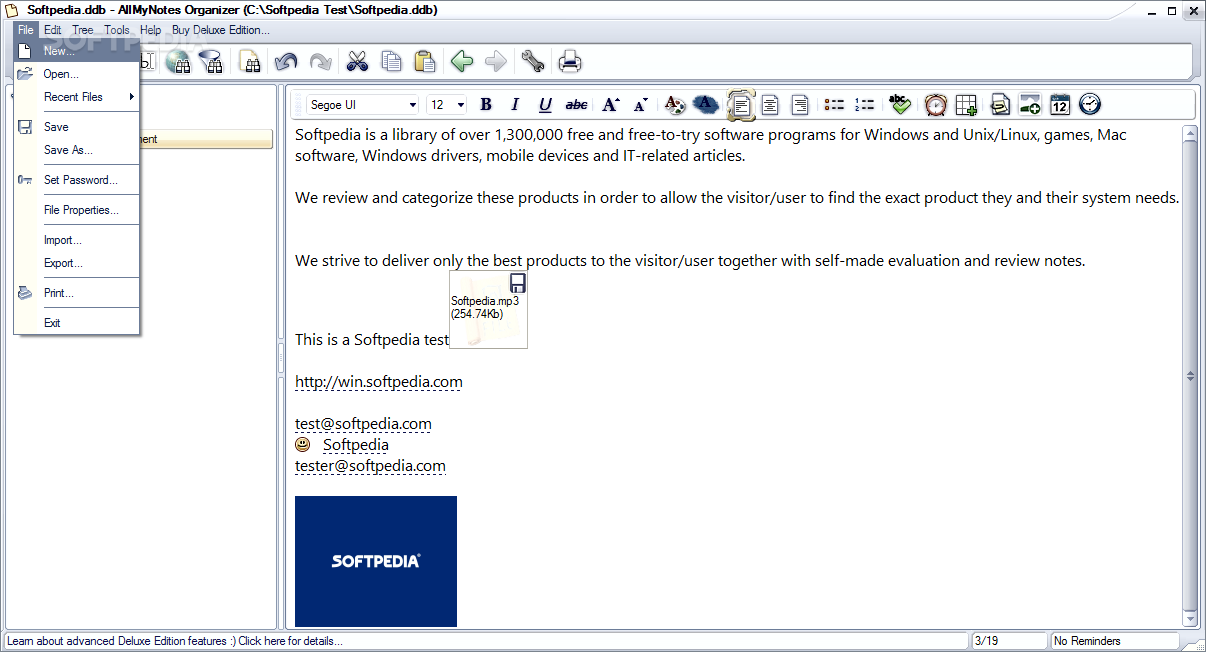Toggle left text alignment
Viewport: 1206px width, 652px height.
pyautogui.click(x=741, y=104)
